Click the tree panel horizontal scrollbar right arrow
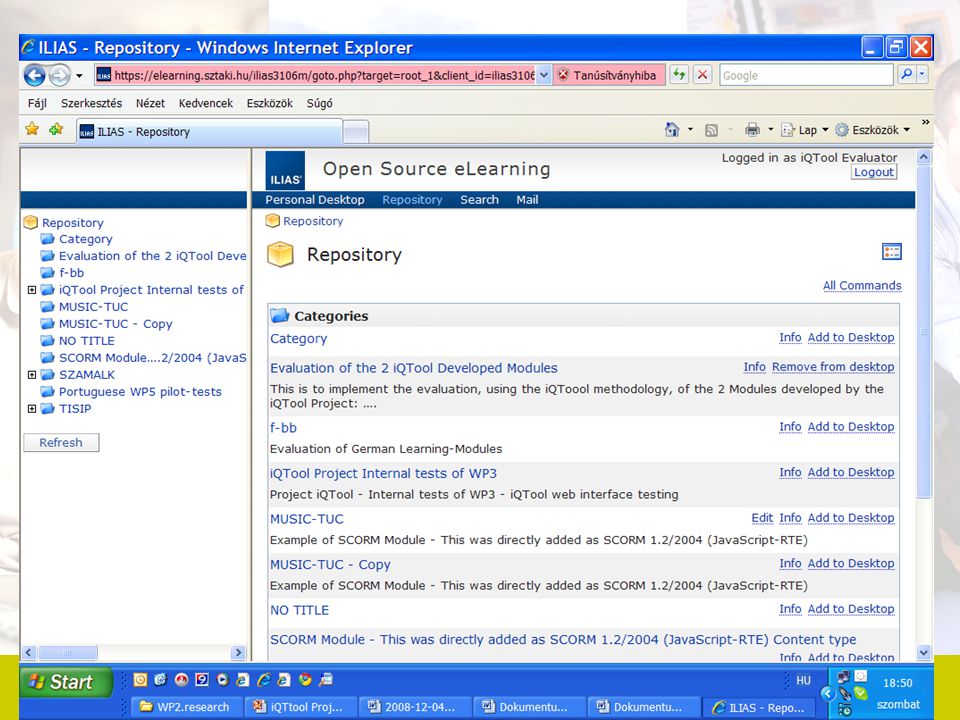960x720 pixels. coord(239,653)
